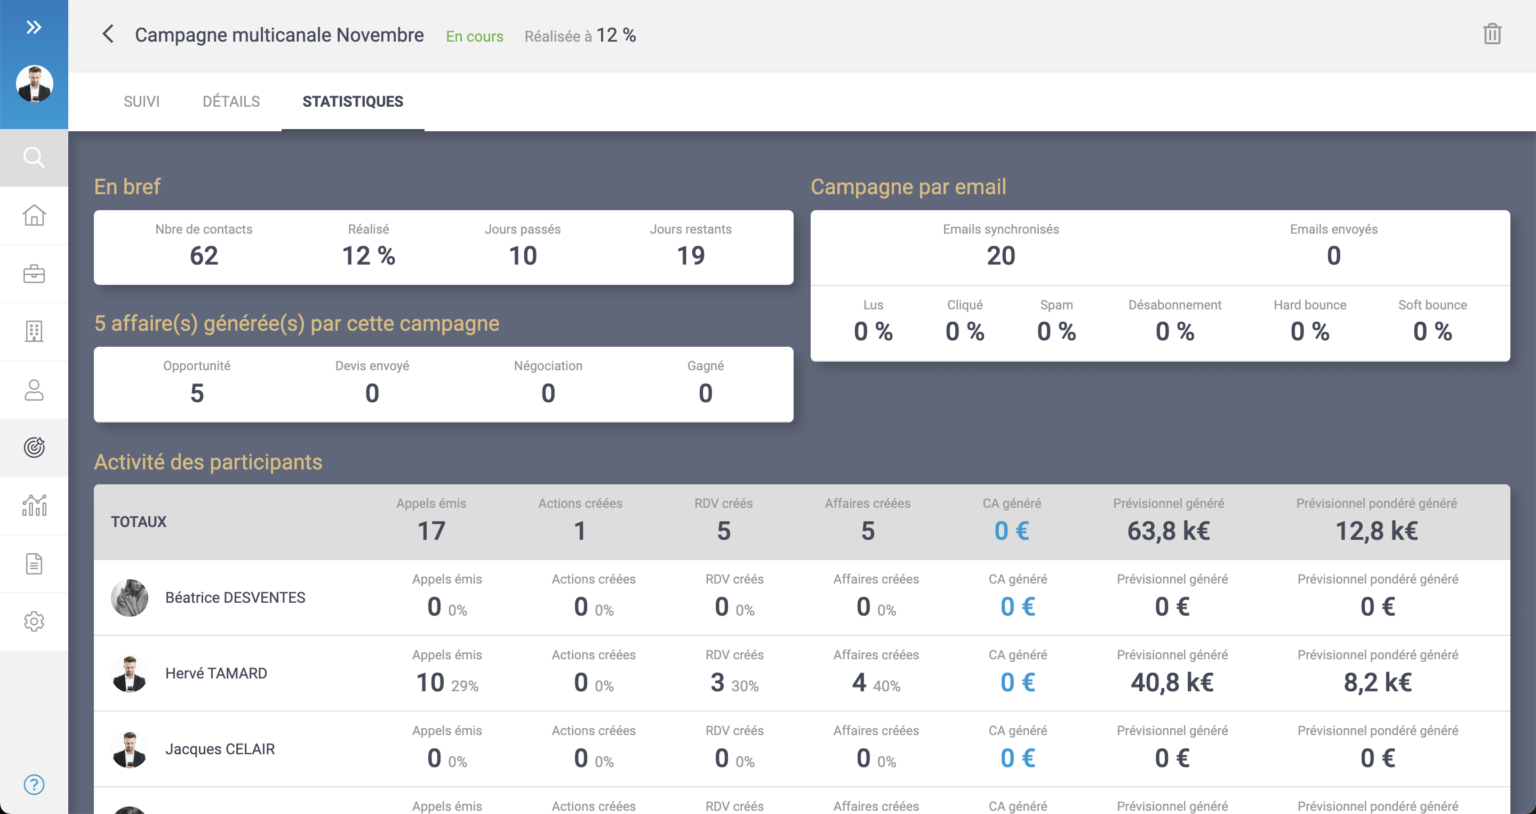Click the name Hervé TAMARD
Screen dimensions: 1536x814
pyautogui.click(x=216, y=673)
